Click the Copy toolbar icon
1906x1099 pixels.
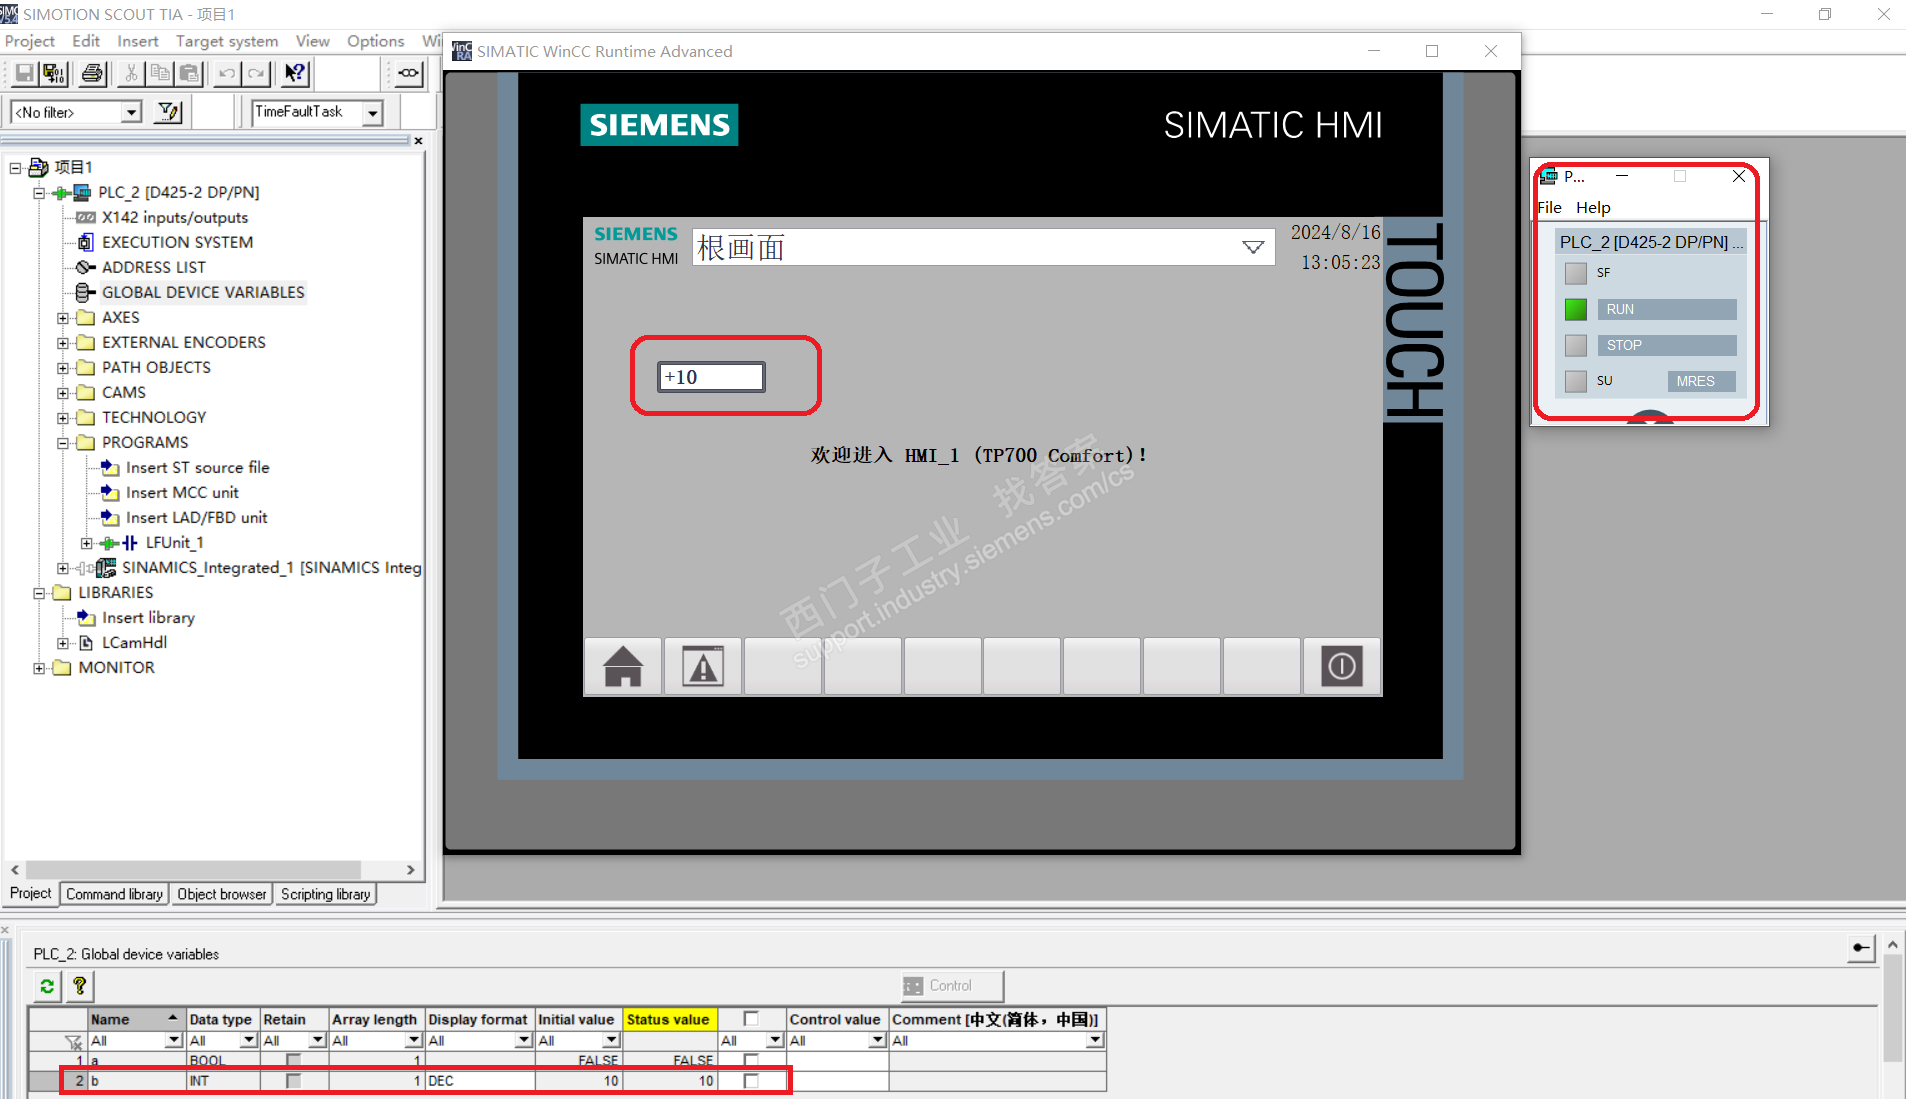pos(160,73)
